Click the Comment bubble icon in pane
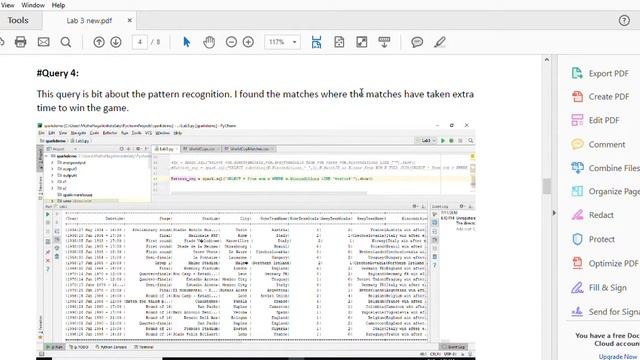Viewport: 640px width, 360px height. coord(577,144)
